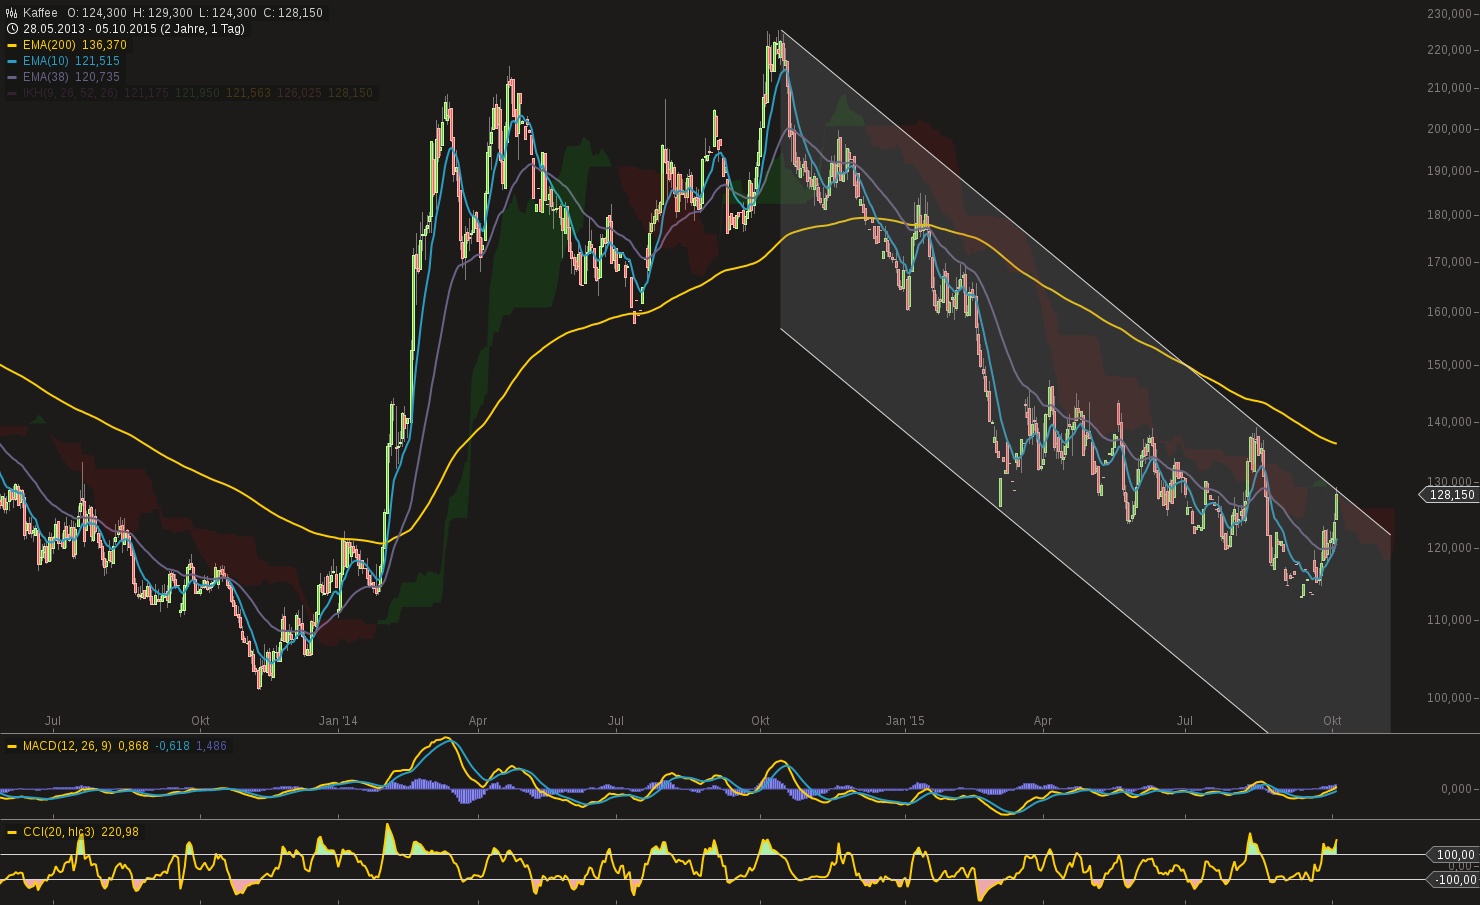Image resolution: width=1480 pixels, height=905 pixels.
Task: Click the 160,000 price axis label
Action: (x=1449, y=312)
